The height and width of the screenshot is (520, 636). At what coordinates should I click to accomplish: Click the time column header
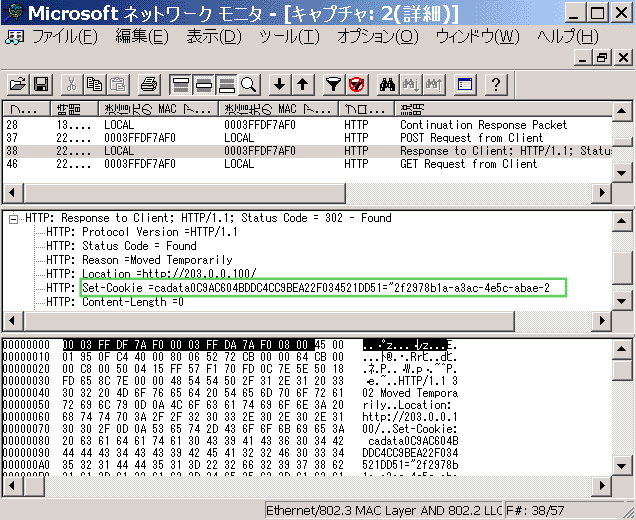click(75, 109)
